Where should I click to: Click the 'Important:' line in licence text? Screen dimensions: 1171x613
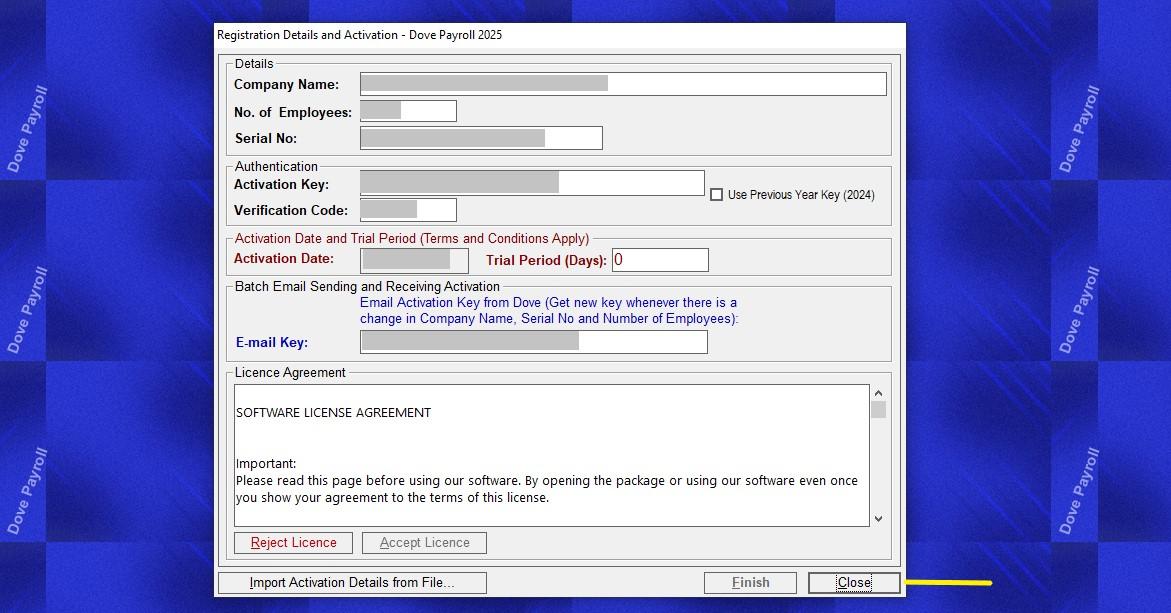point(266,464)
